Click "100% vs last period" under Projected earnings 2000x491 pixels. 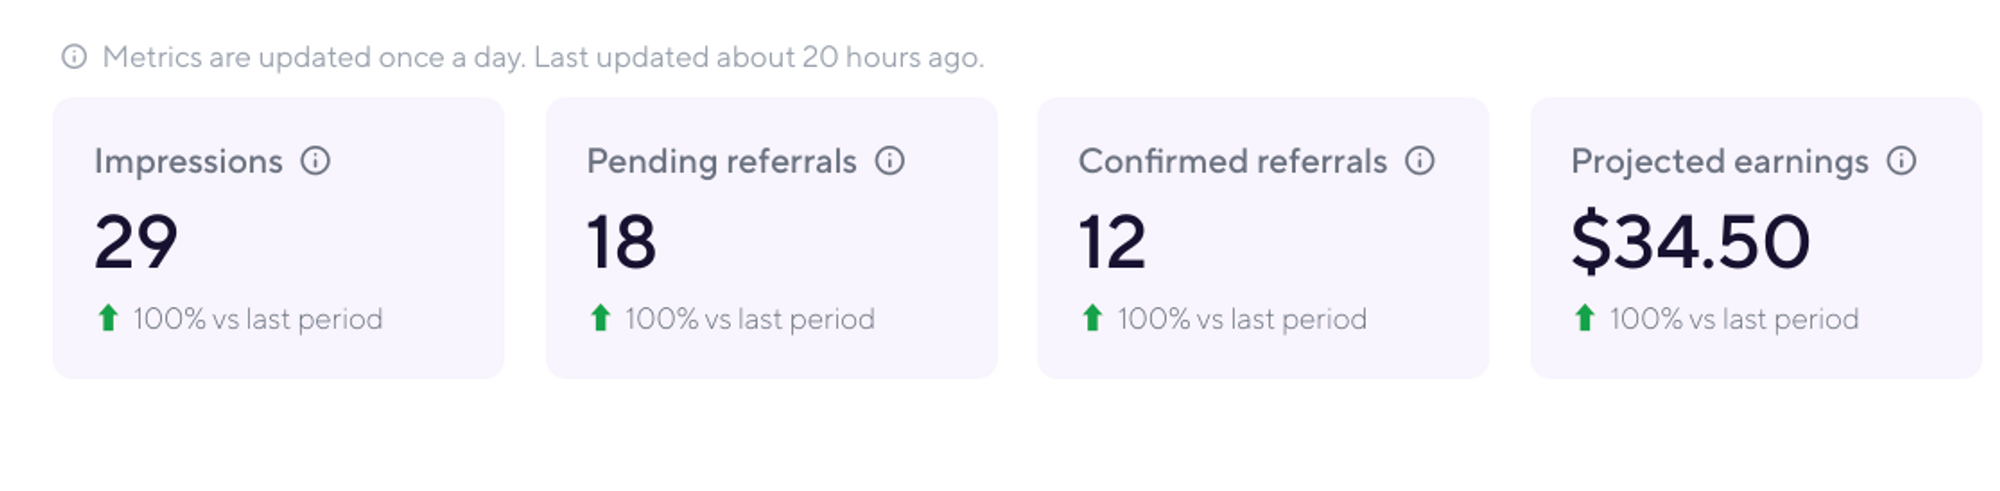coord(1734,319)
